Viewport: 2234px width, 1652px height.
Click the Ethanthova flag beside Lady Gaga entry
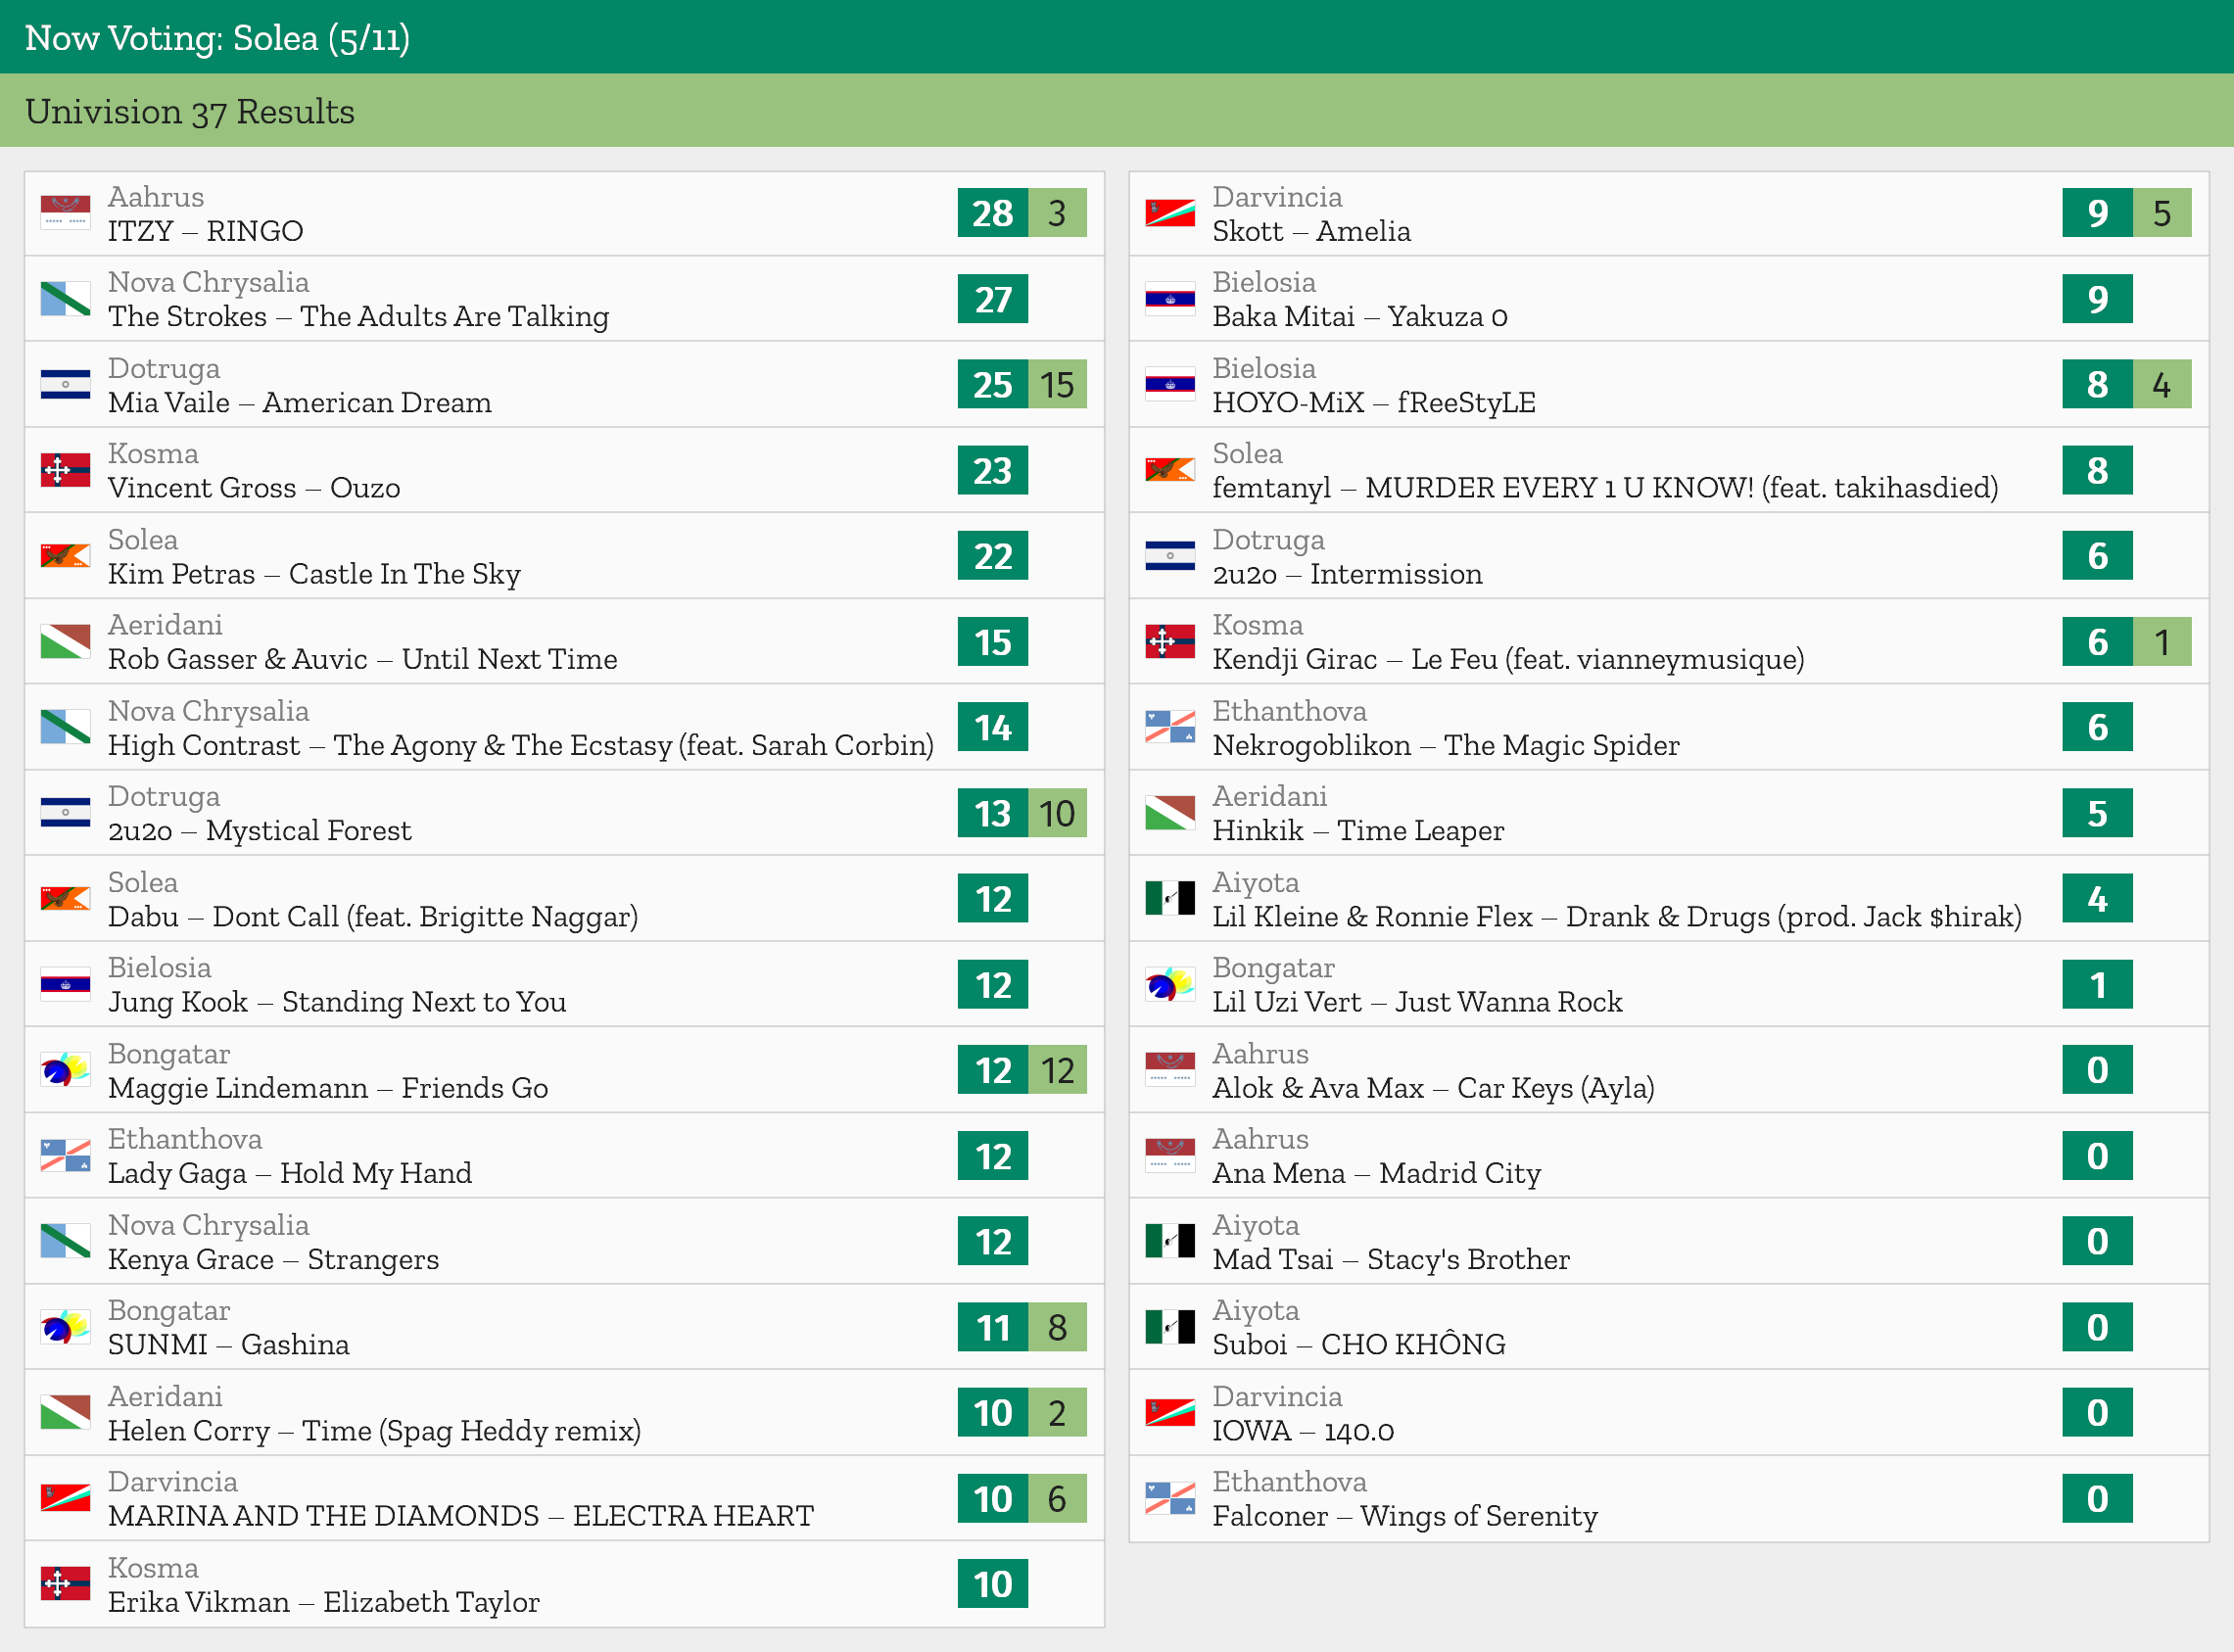coord(65,1155)
